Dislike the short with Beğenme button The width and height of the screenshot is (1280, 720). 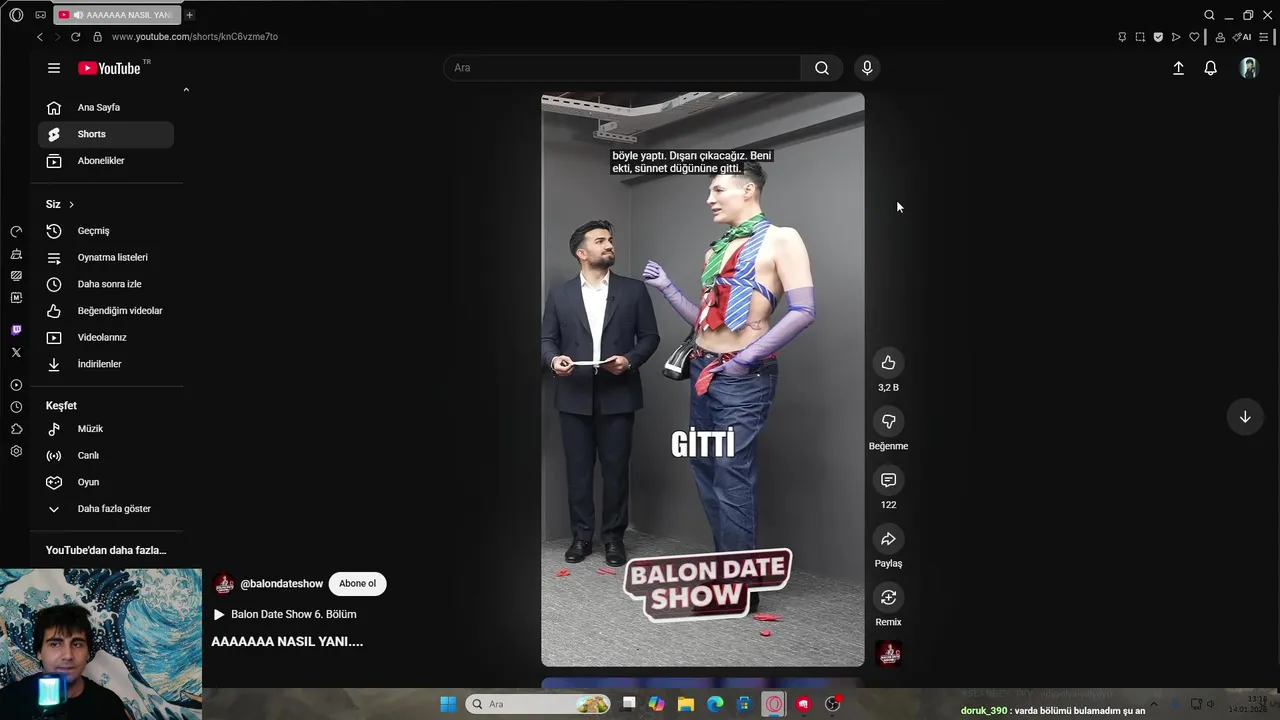click(x=888, y=421)
